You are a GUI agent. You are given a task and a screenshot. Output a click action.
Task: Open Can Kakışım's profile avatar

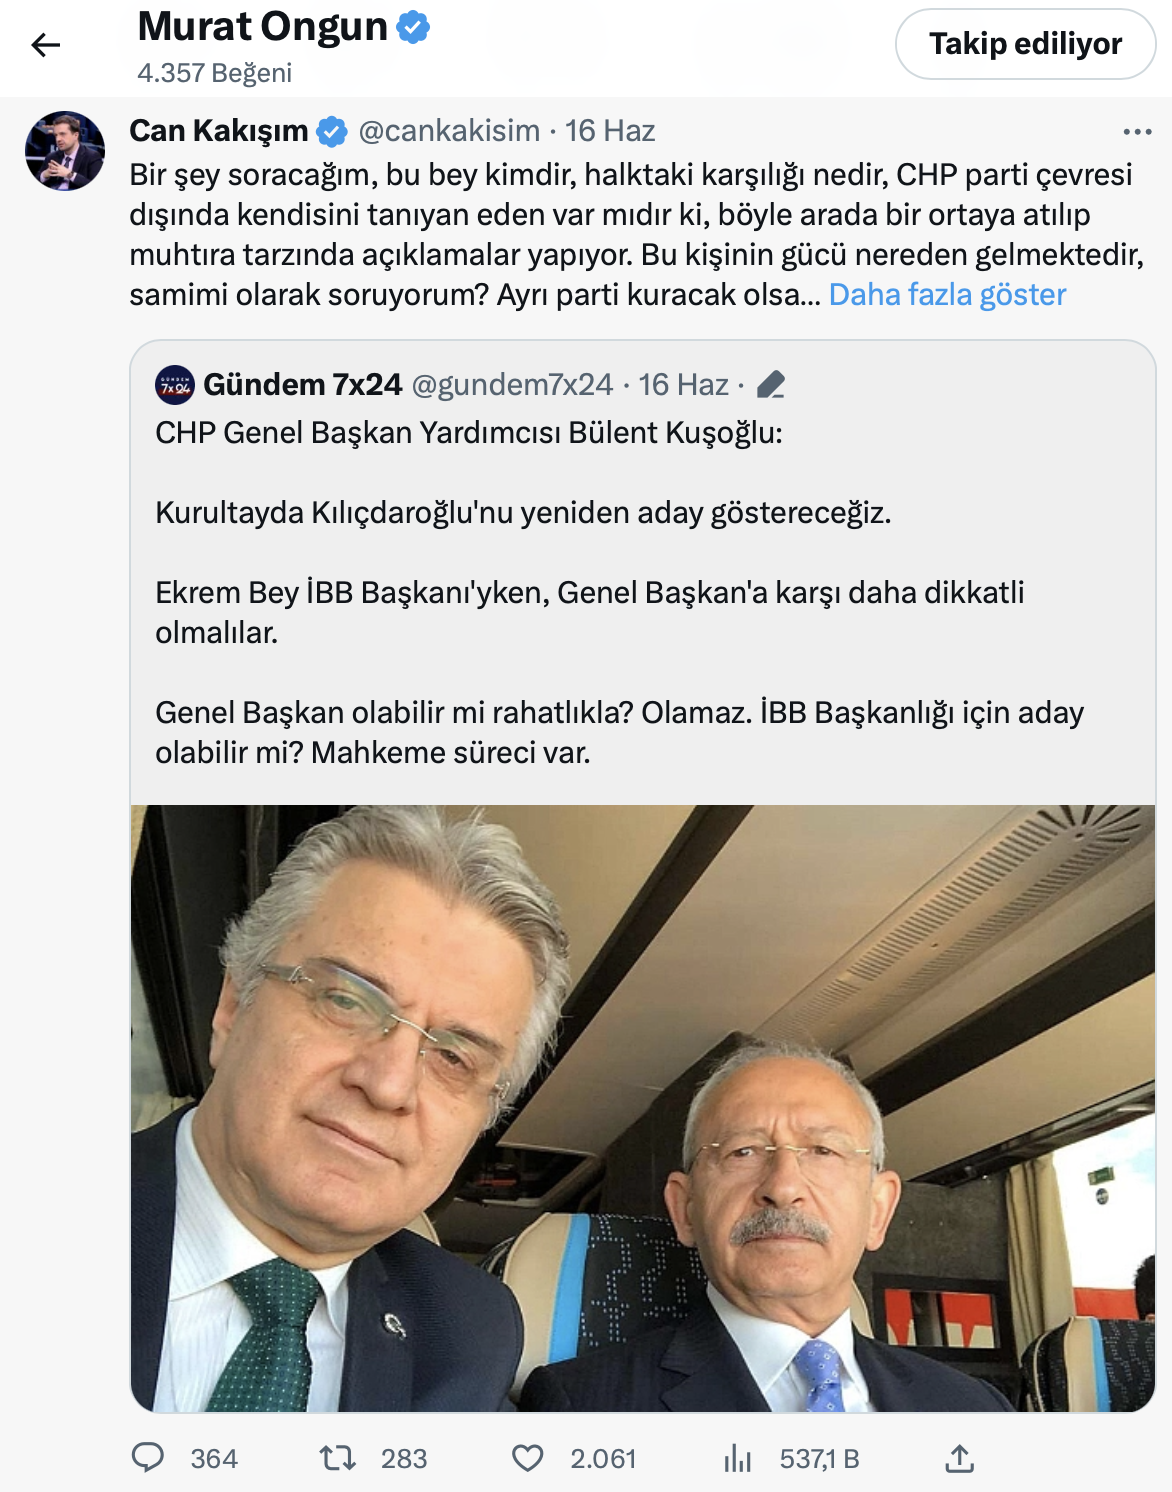click(65, 151)
